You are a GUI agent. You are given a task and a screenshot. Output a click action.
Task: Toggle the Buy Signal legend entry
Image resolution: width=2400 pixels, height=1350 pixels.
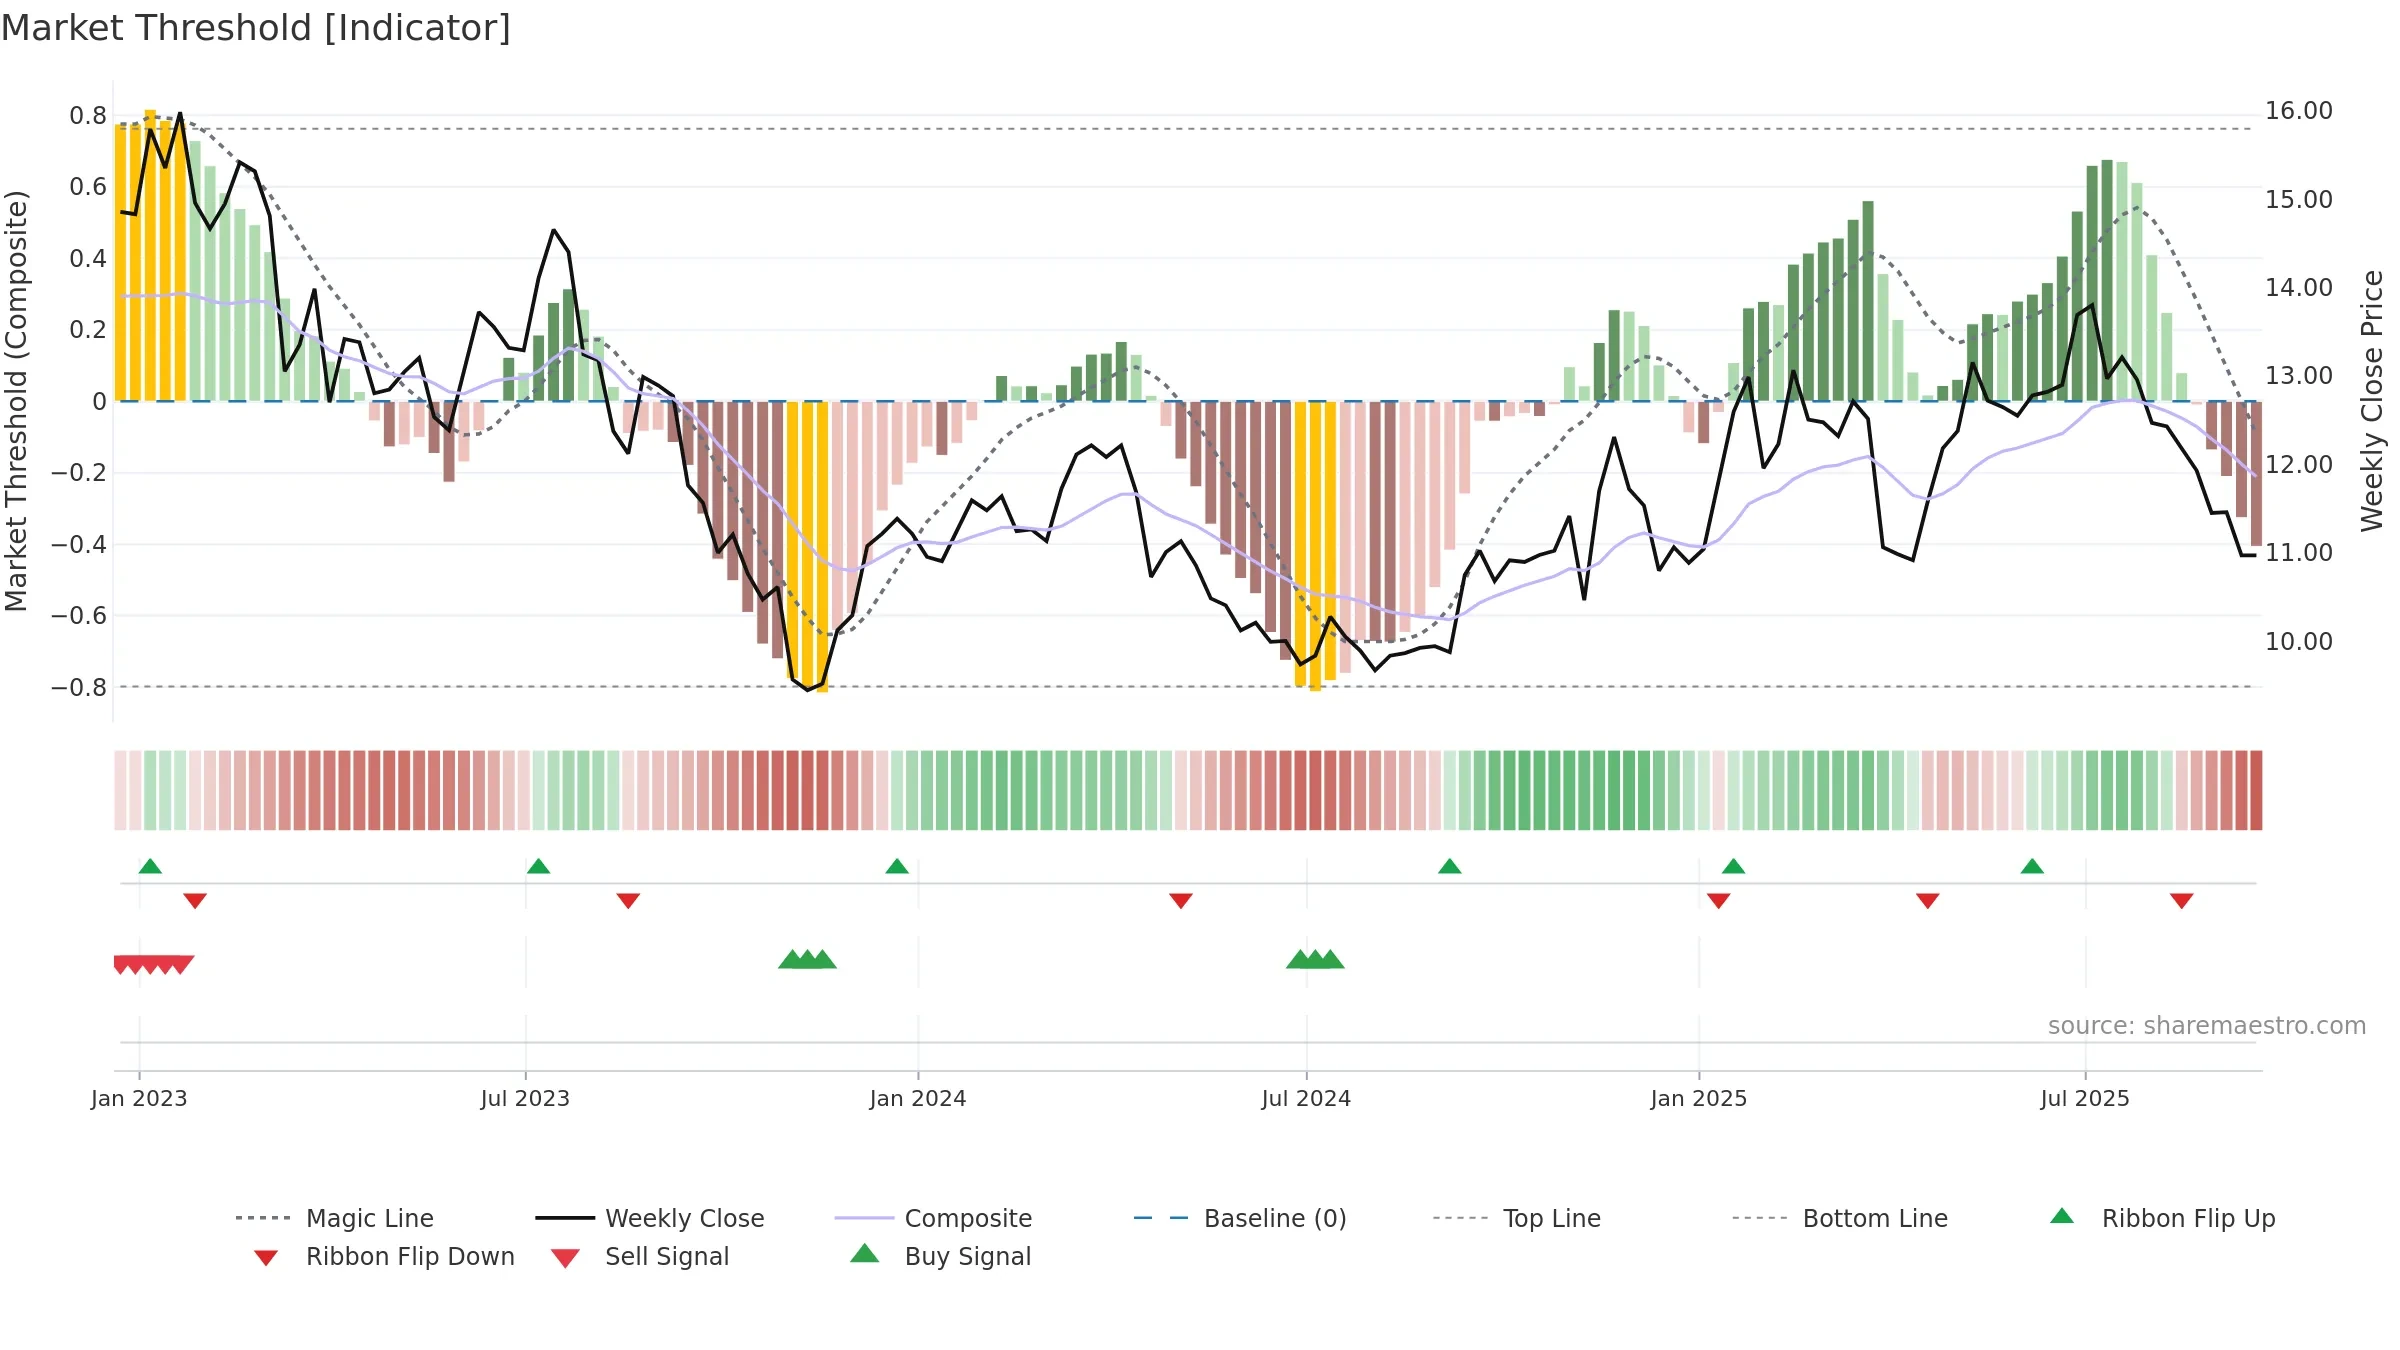[941, 1256]
